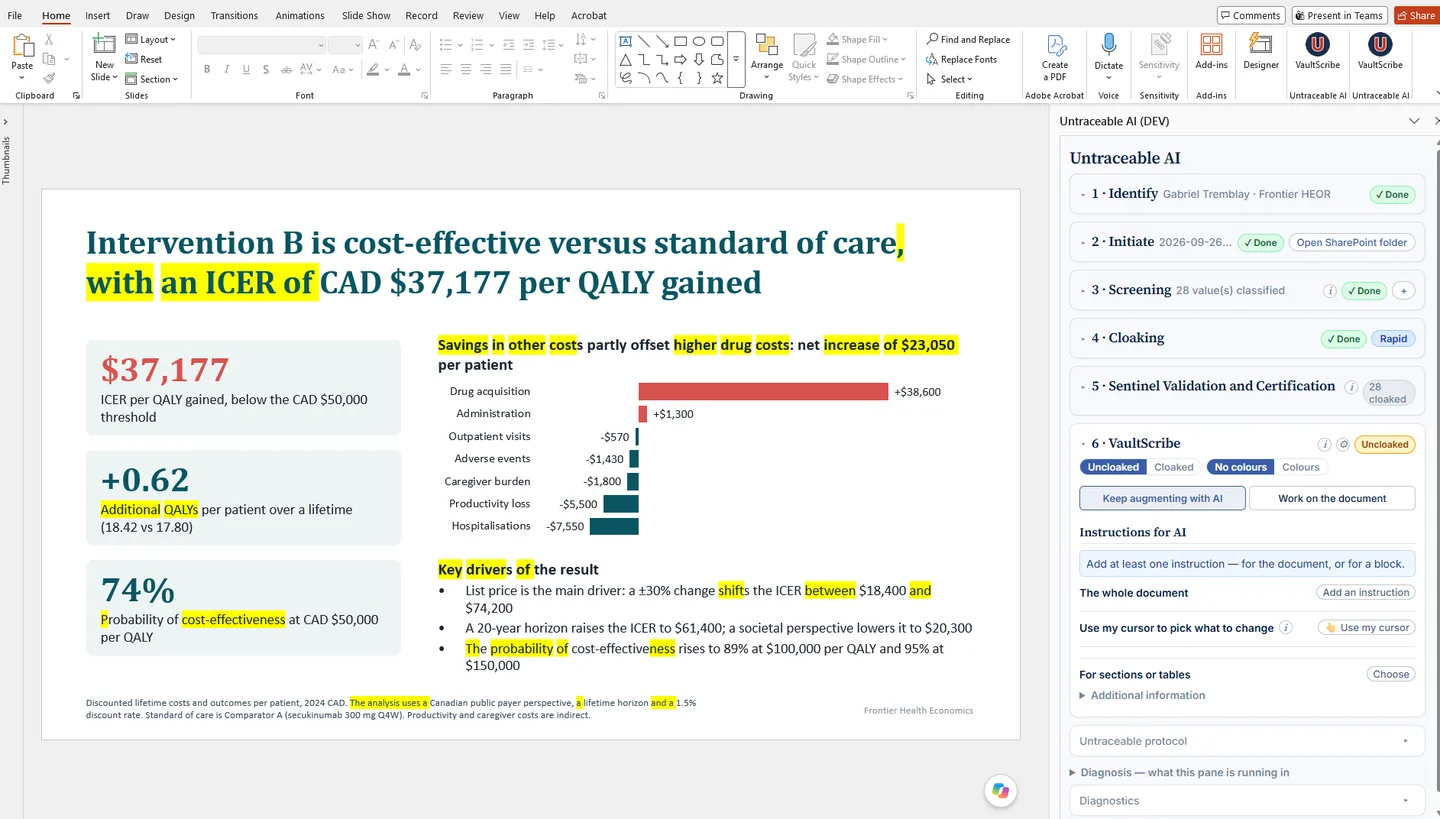Click Add an instruction button
This screenshot has height=819, width=1440.
pyautogui.click(x=1365, y=592)
